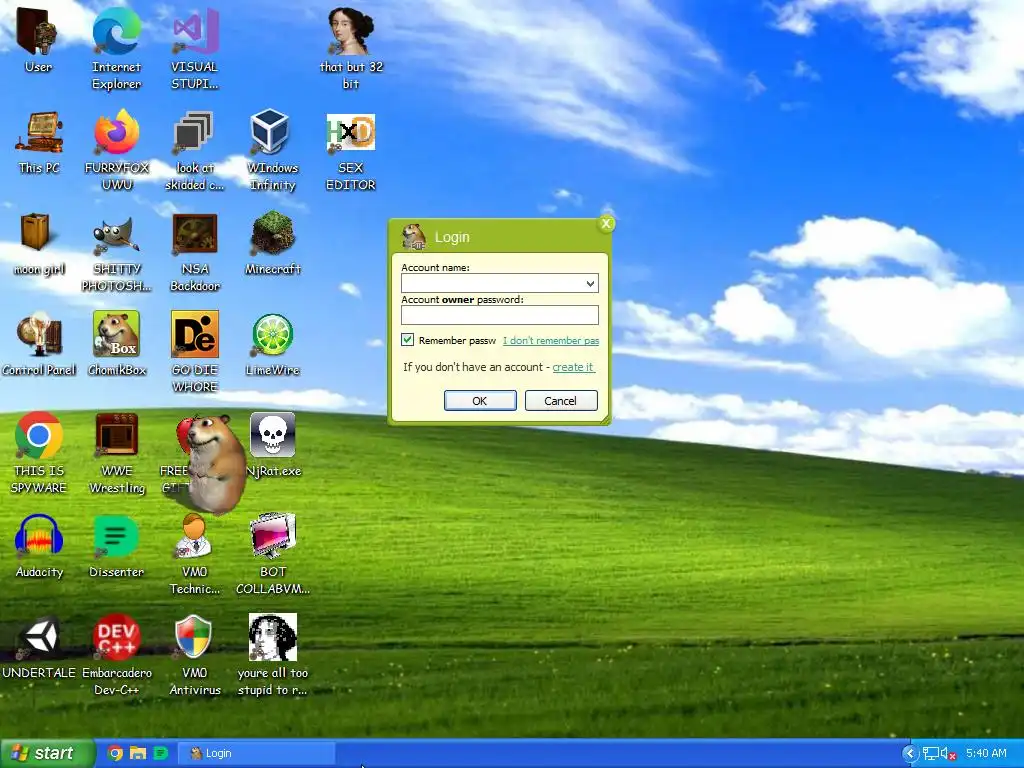The image size is (1024, 768).
Task: Click the 5:40 AM clock
Action: point(986,754)
